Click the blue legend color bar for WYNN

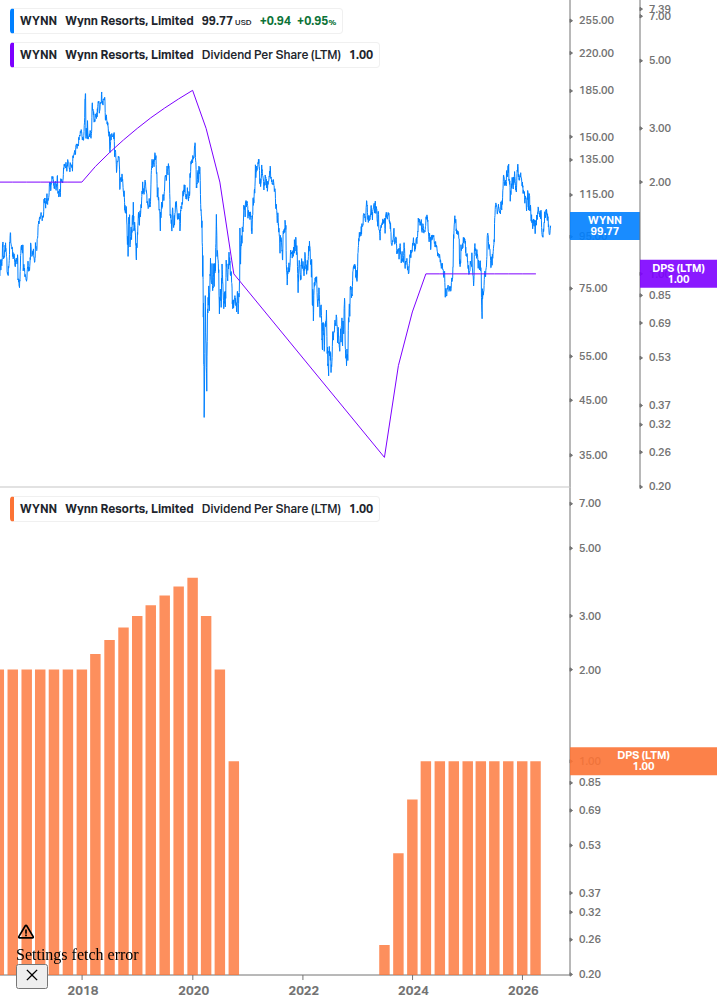tap(12, 21)
